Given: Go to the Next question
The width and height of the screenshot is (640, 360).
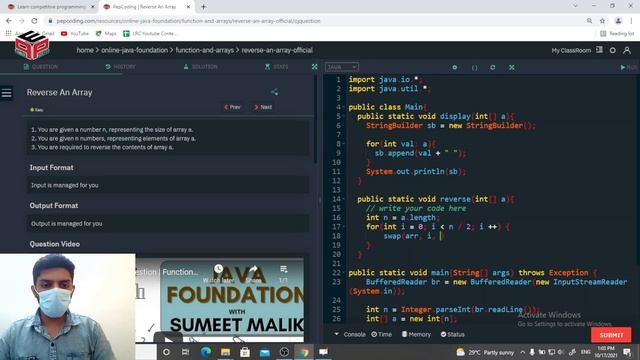Looking at the screenshot, I should point(263,107).
